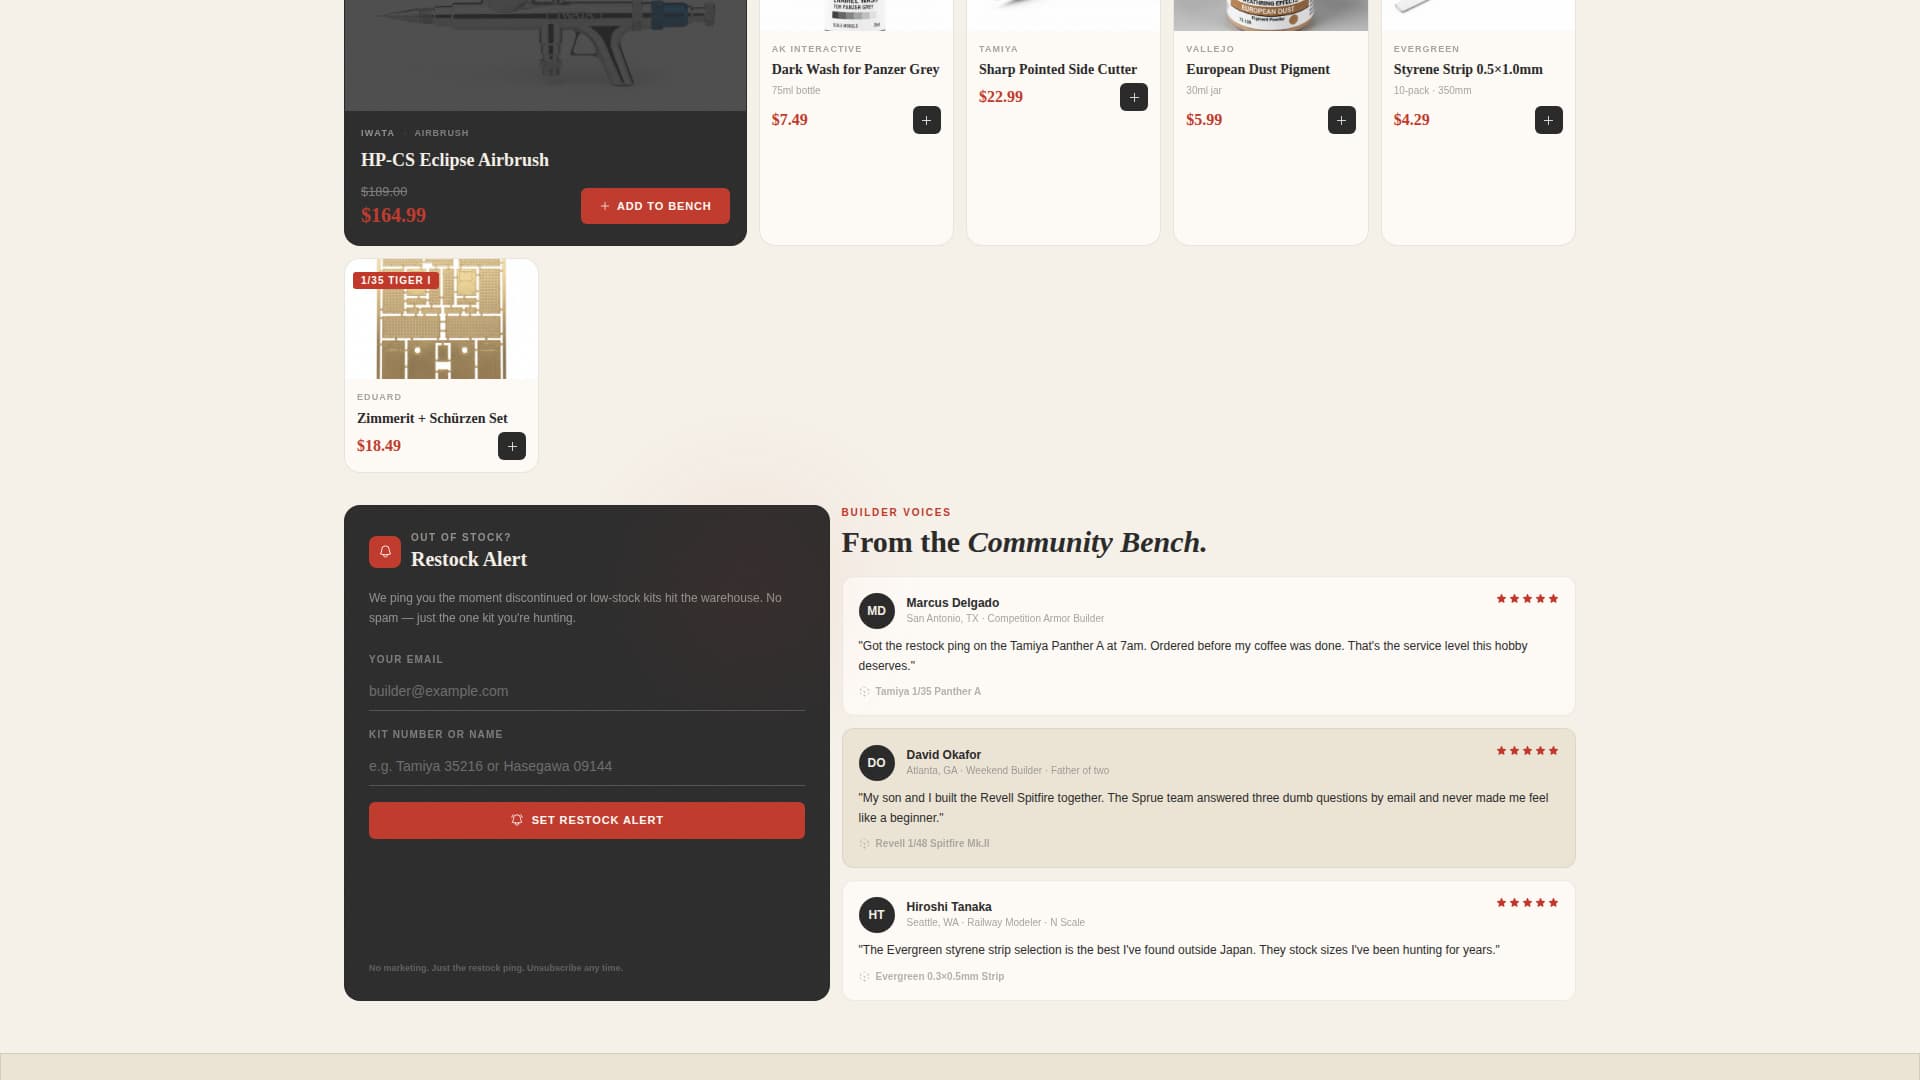Click the struck-through $189.00 price
Screen dimensions: 1920x1080
(x=384, y=191)
